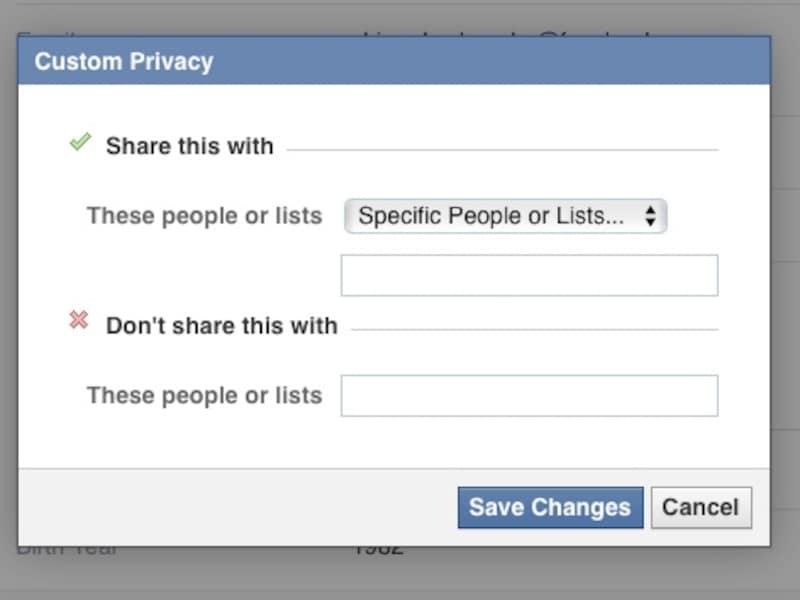Click the red X beside Don't share this with

click(x=78, y=319)
